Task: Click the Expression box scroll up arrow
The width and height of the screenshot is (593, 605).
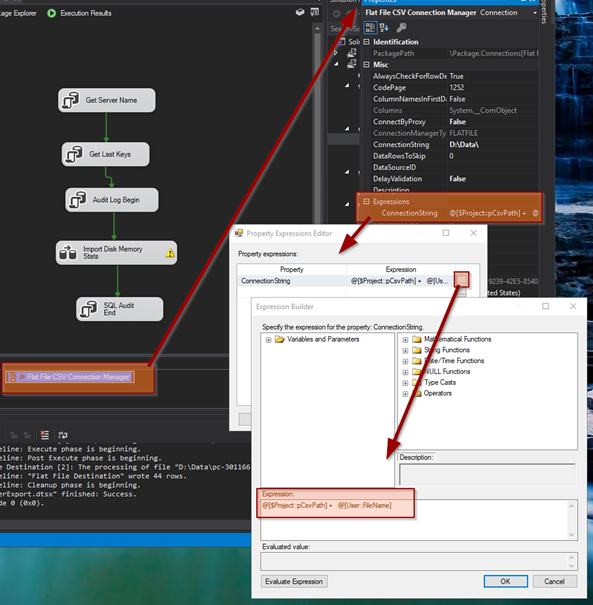Action: pyautogui.click(x=572, y=505)
